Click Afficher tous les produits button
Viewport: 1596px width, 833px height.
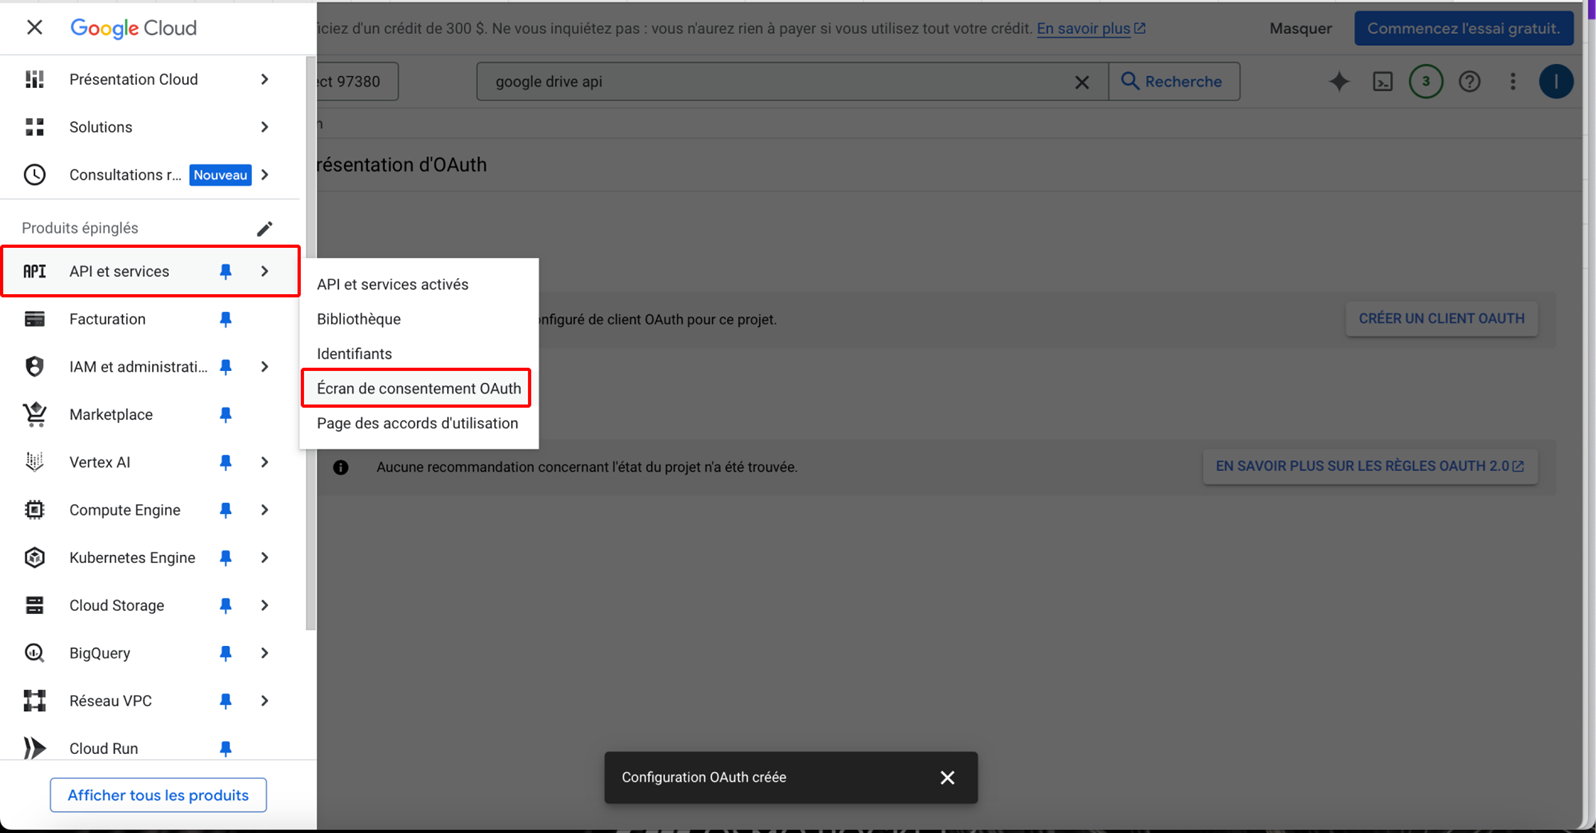pyautogui.click(x=158, y=795)
